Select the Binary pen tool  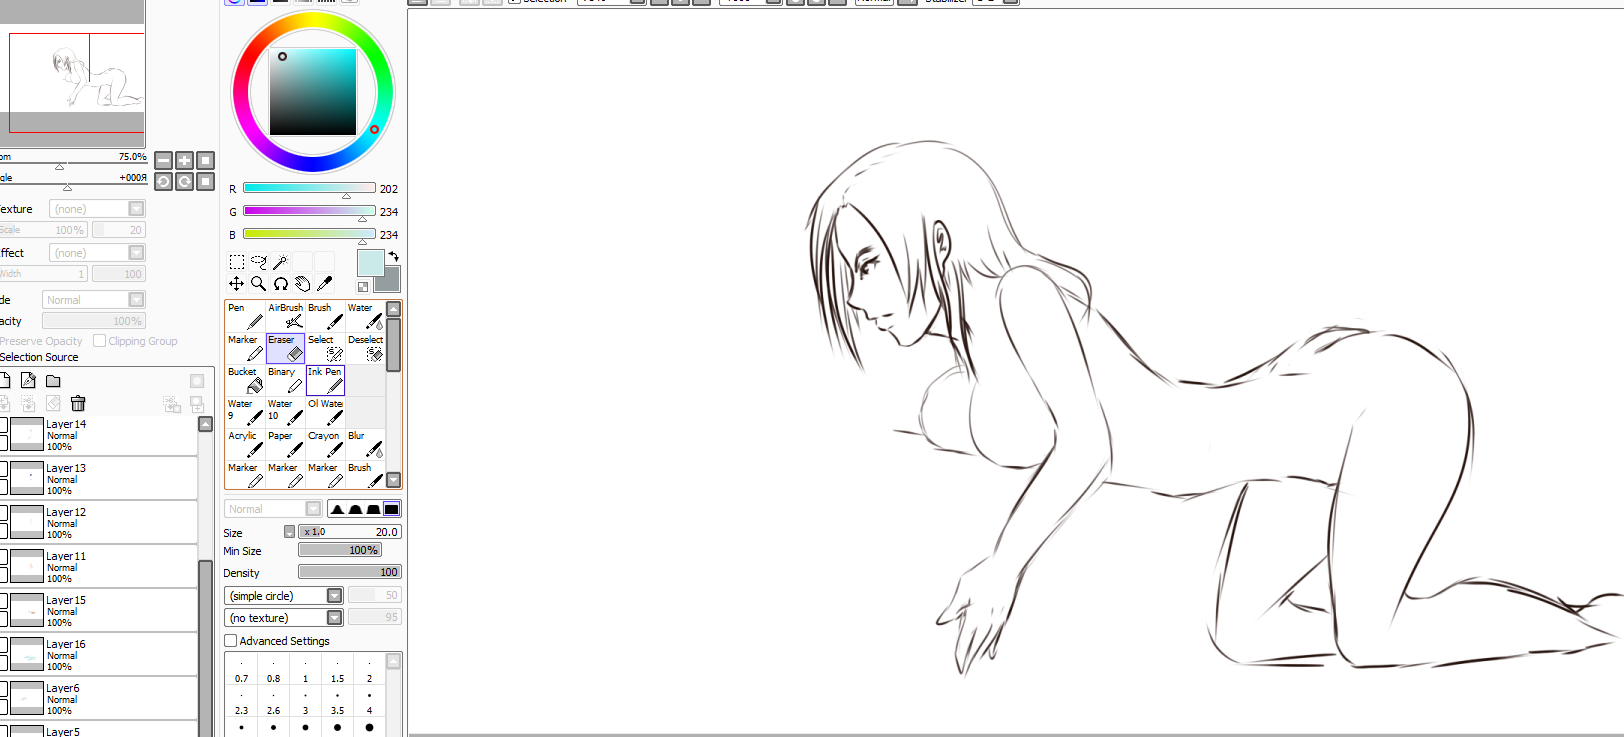(285, 380)
